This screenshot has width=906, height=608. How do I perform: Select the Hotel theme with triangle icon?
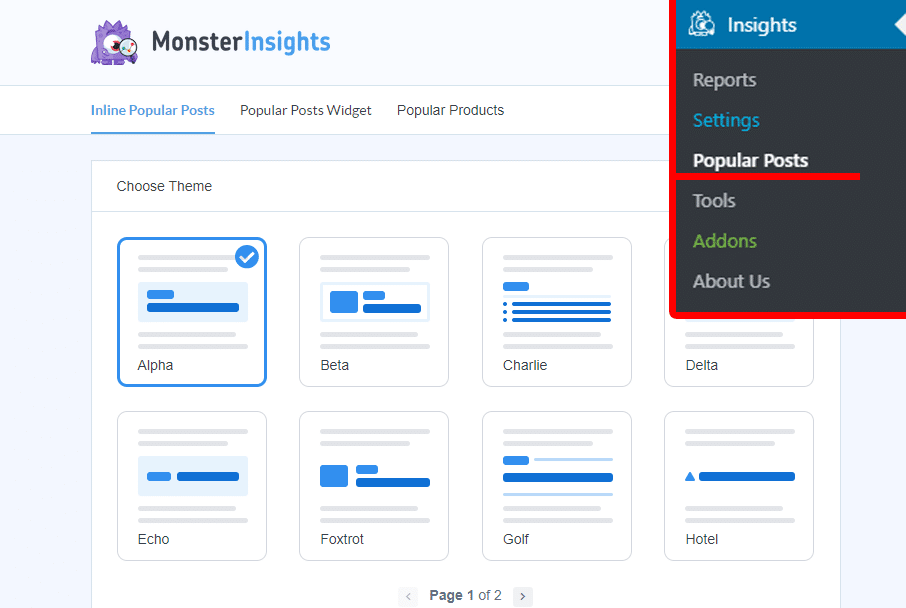(x=738, y=485)
